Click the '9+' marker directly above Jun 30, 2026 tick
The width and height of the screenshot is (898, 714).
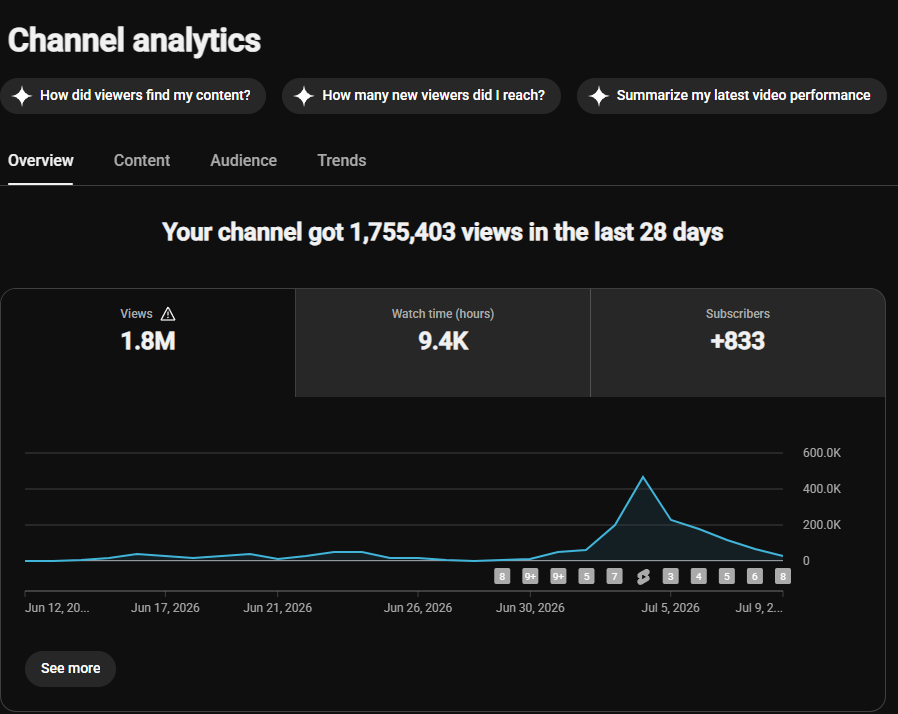tap(530, 576)
